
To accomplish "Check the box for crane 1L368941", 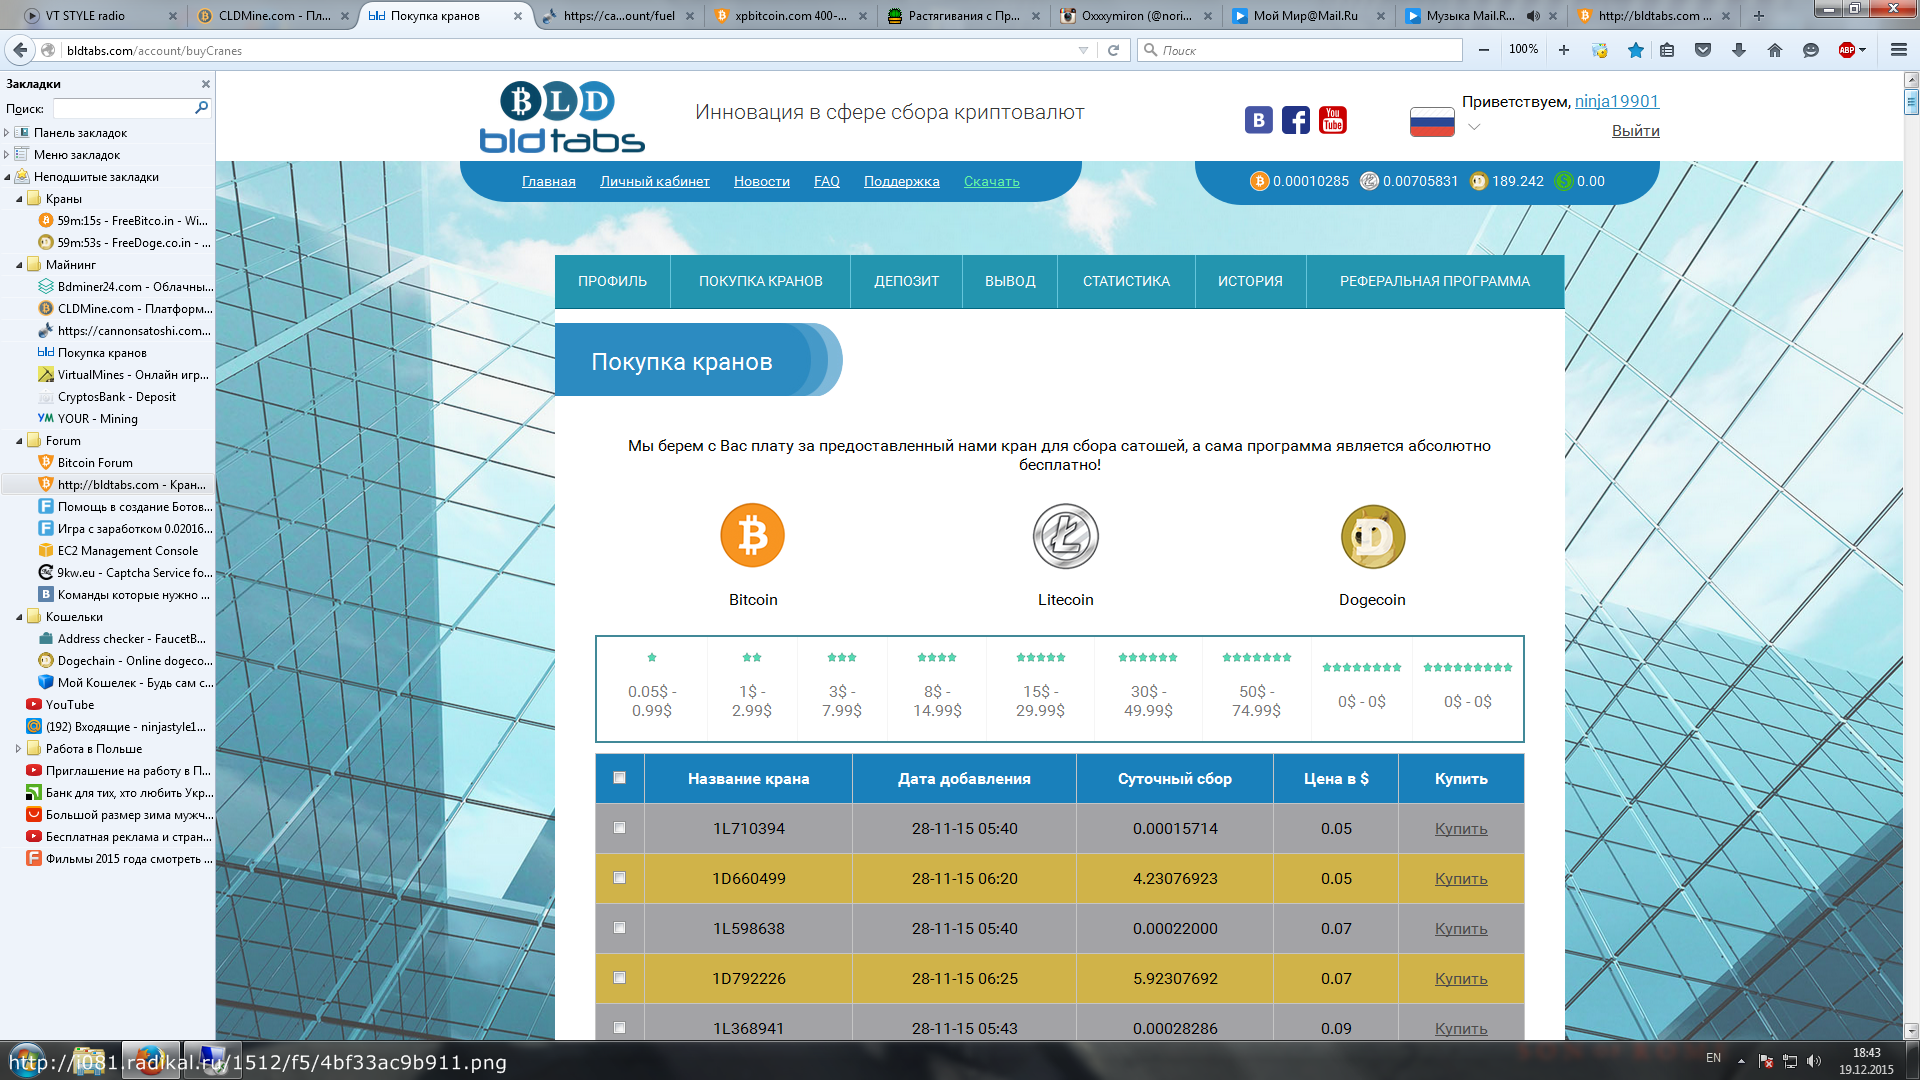I will (619, 1028).
